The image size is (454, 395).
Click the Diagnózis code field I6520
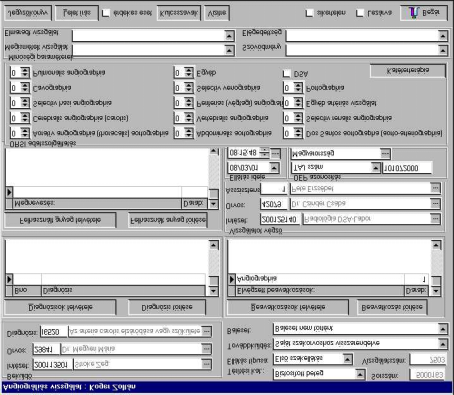54,331
